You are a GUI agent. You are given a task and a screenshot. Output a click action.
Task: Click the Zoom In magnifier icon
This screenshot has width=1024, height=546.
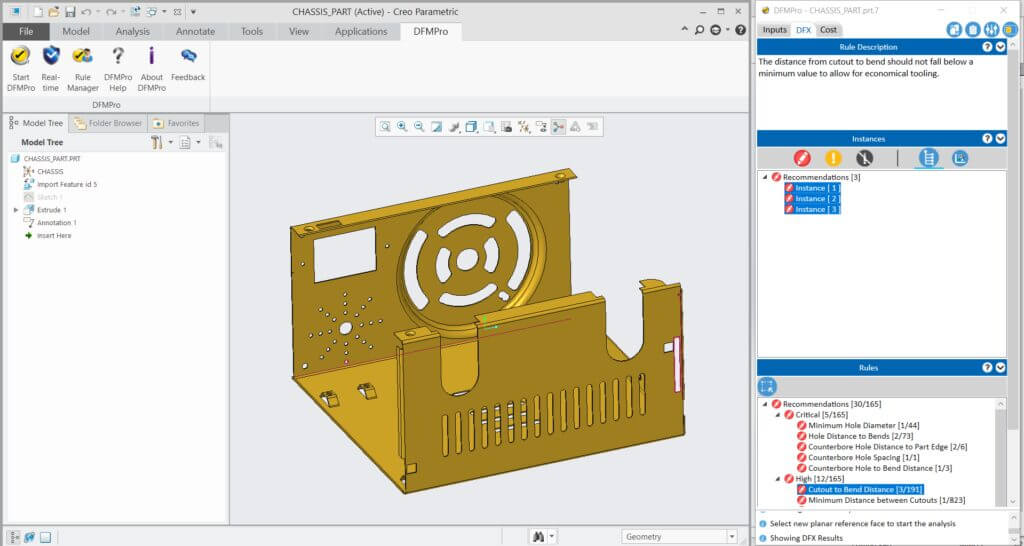tap(402, 127)
